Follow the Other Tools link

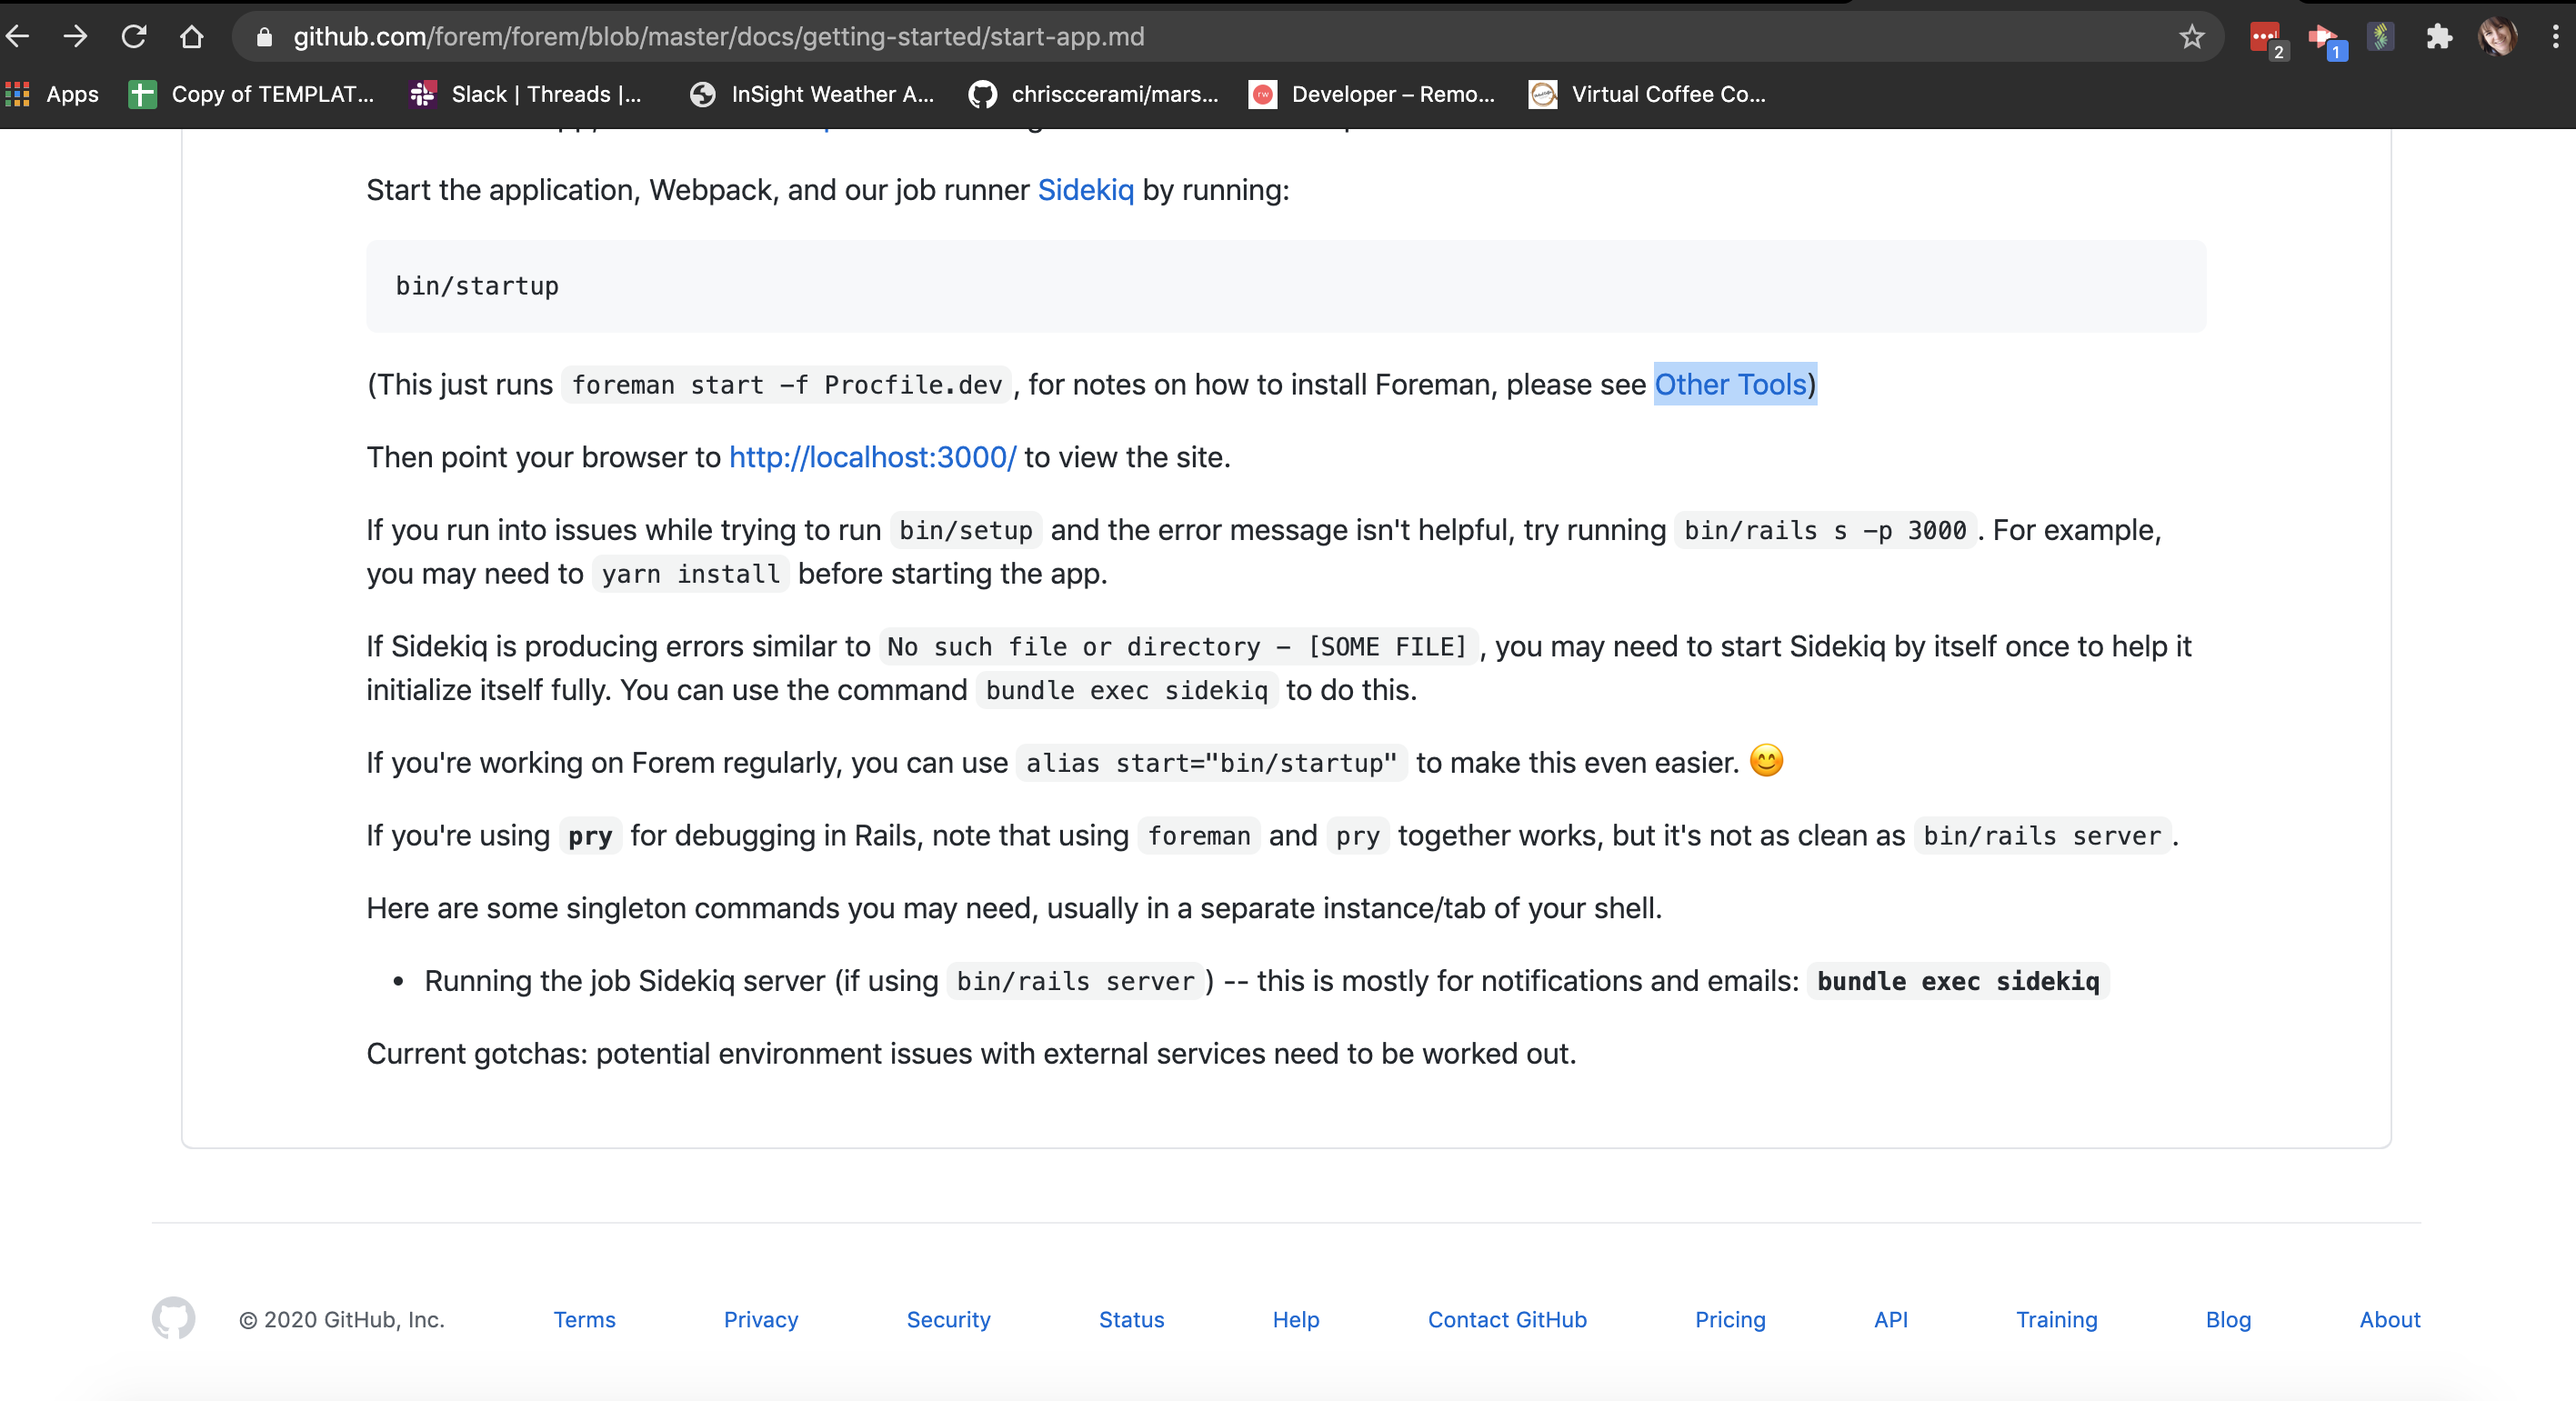(x=1731, y=384)
